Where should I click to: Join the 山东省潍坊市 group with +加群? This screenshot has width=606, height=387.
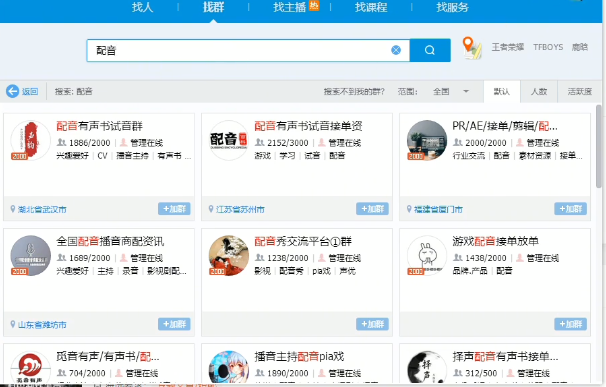click(x=174, y=324)
